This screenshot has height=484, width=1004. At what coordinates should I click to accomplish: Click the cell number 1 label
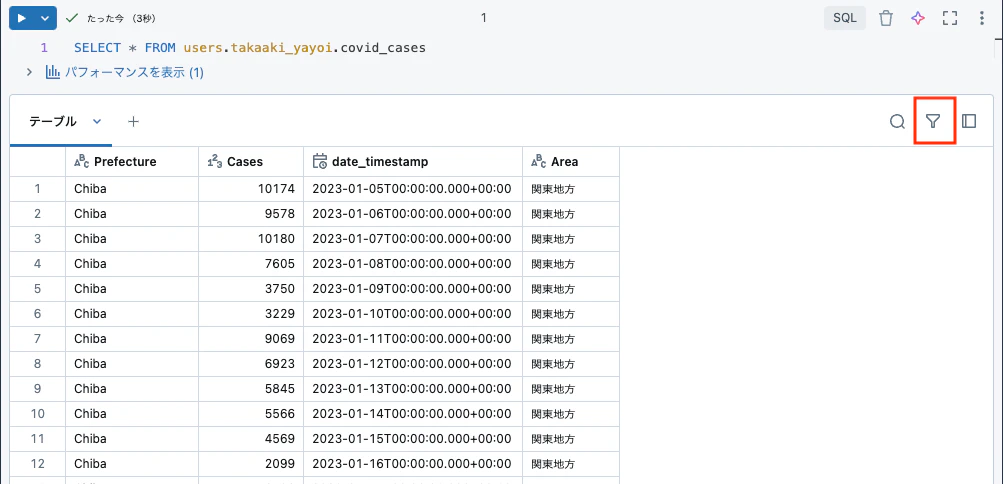483,18
